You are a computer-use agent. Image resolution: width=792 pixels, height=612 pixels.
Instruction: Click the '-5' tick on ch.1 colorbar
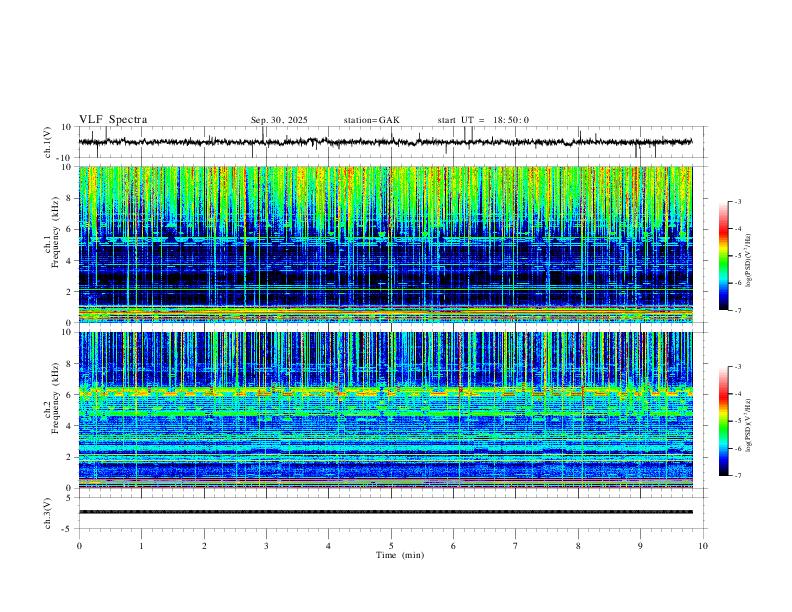[737, 256]
